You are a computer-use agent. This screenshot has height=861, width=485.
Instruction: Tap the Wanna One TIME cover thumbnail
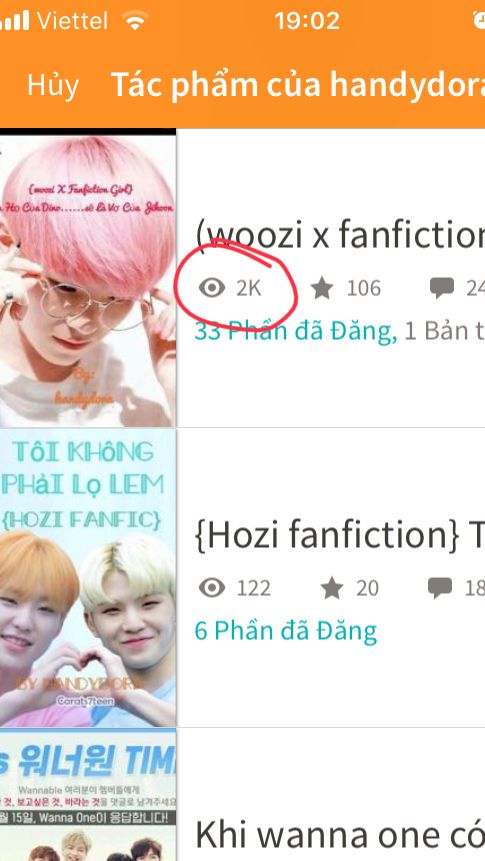tap(88, 796)
